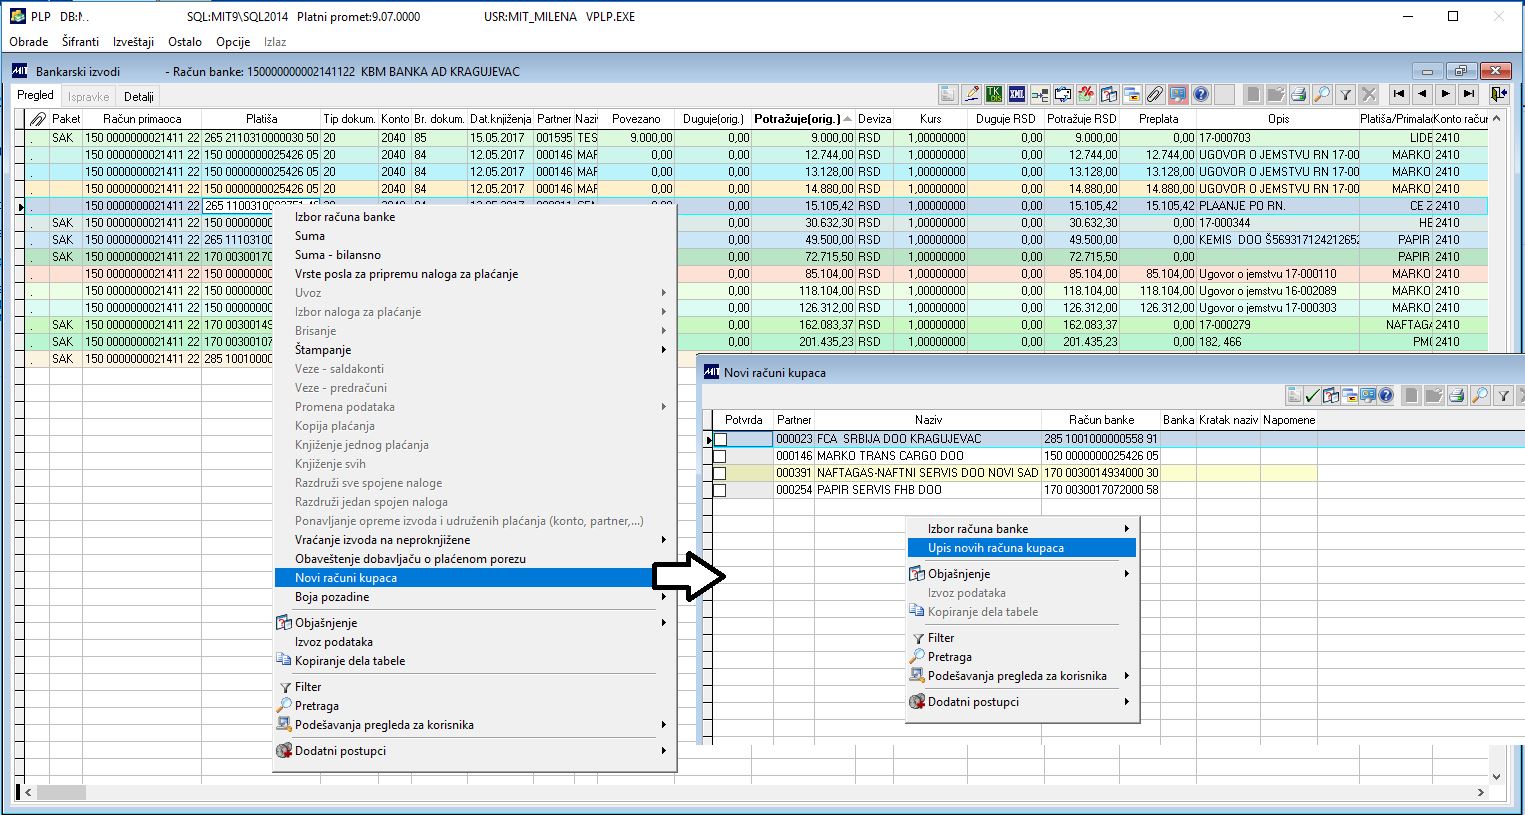
Task: Go to previous record arrow button
Action: (1422, 94)
